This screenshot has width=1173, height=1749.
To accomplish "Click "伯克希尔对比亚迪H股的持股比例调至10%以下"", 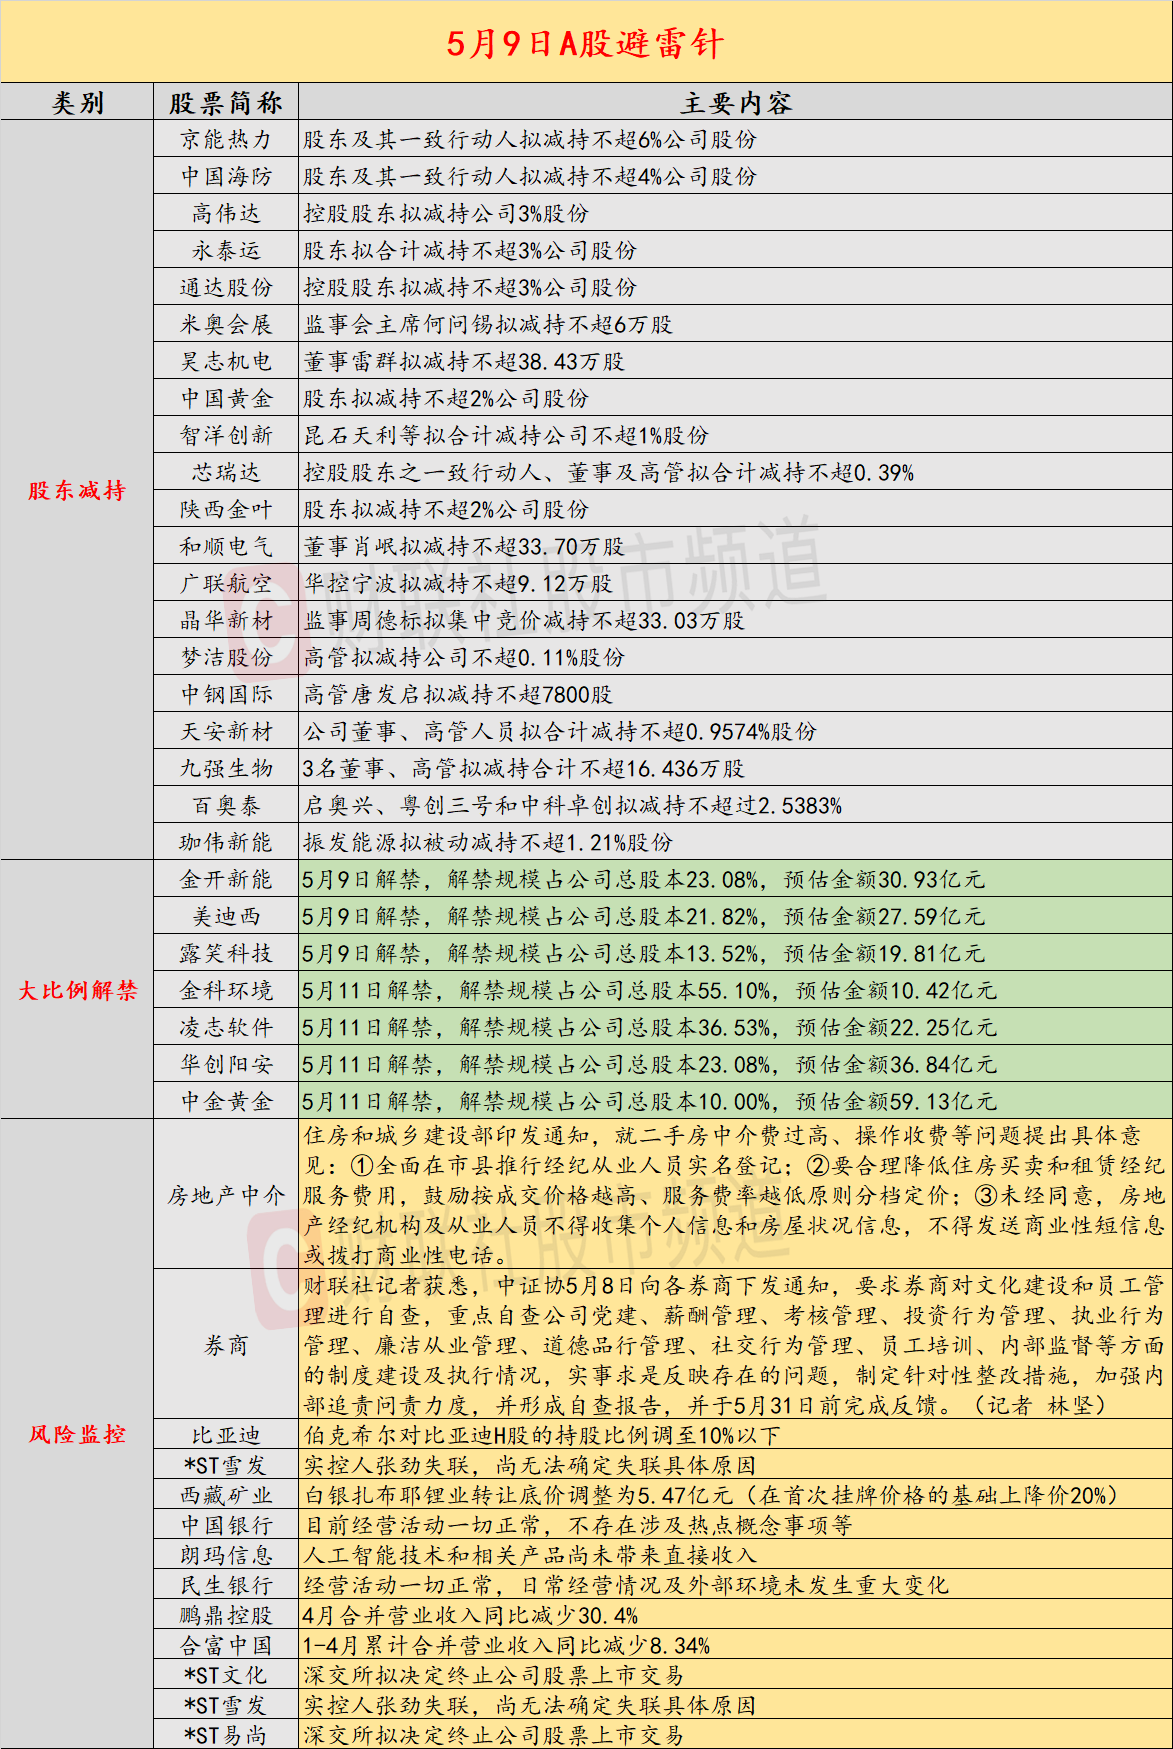I will (542, 1435).
